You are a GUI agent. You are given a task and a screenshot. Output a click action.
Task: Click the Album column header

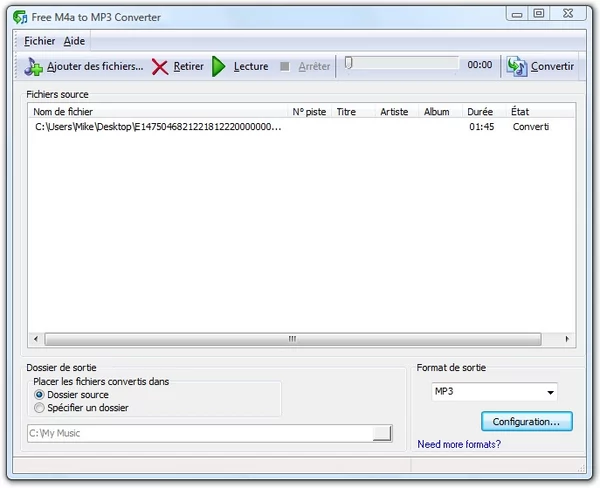click(x=440, y=112)
